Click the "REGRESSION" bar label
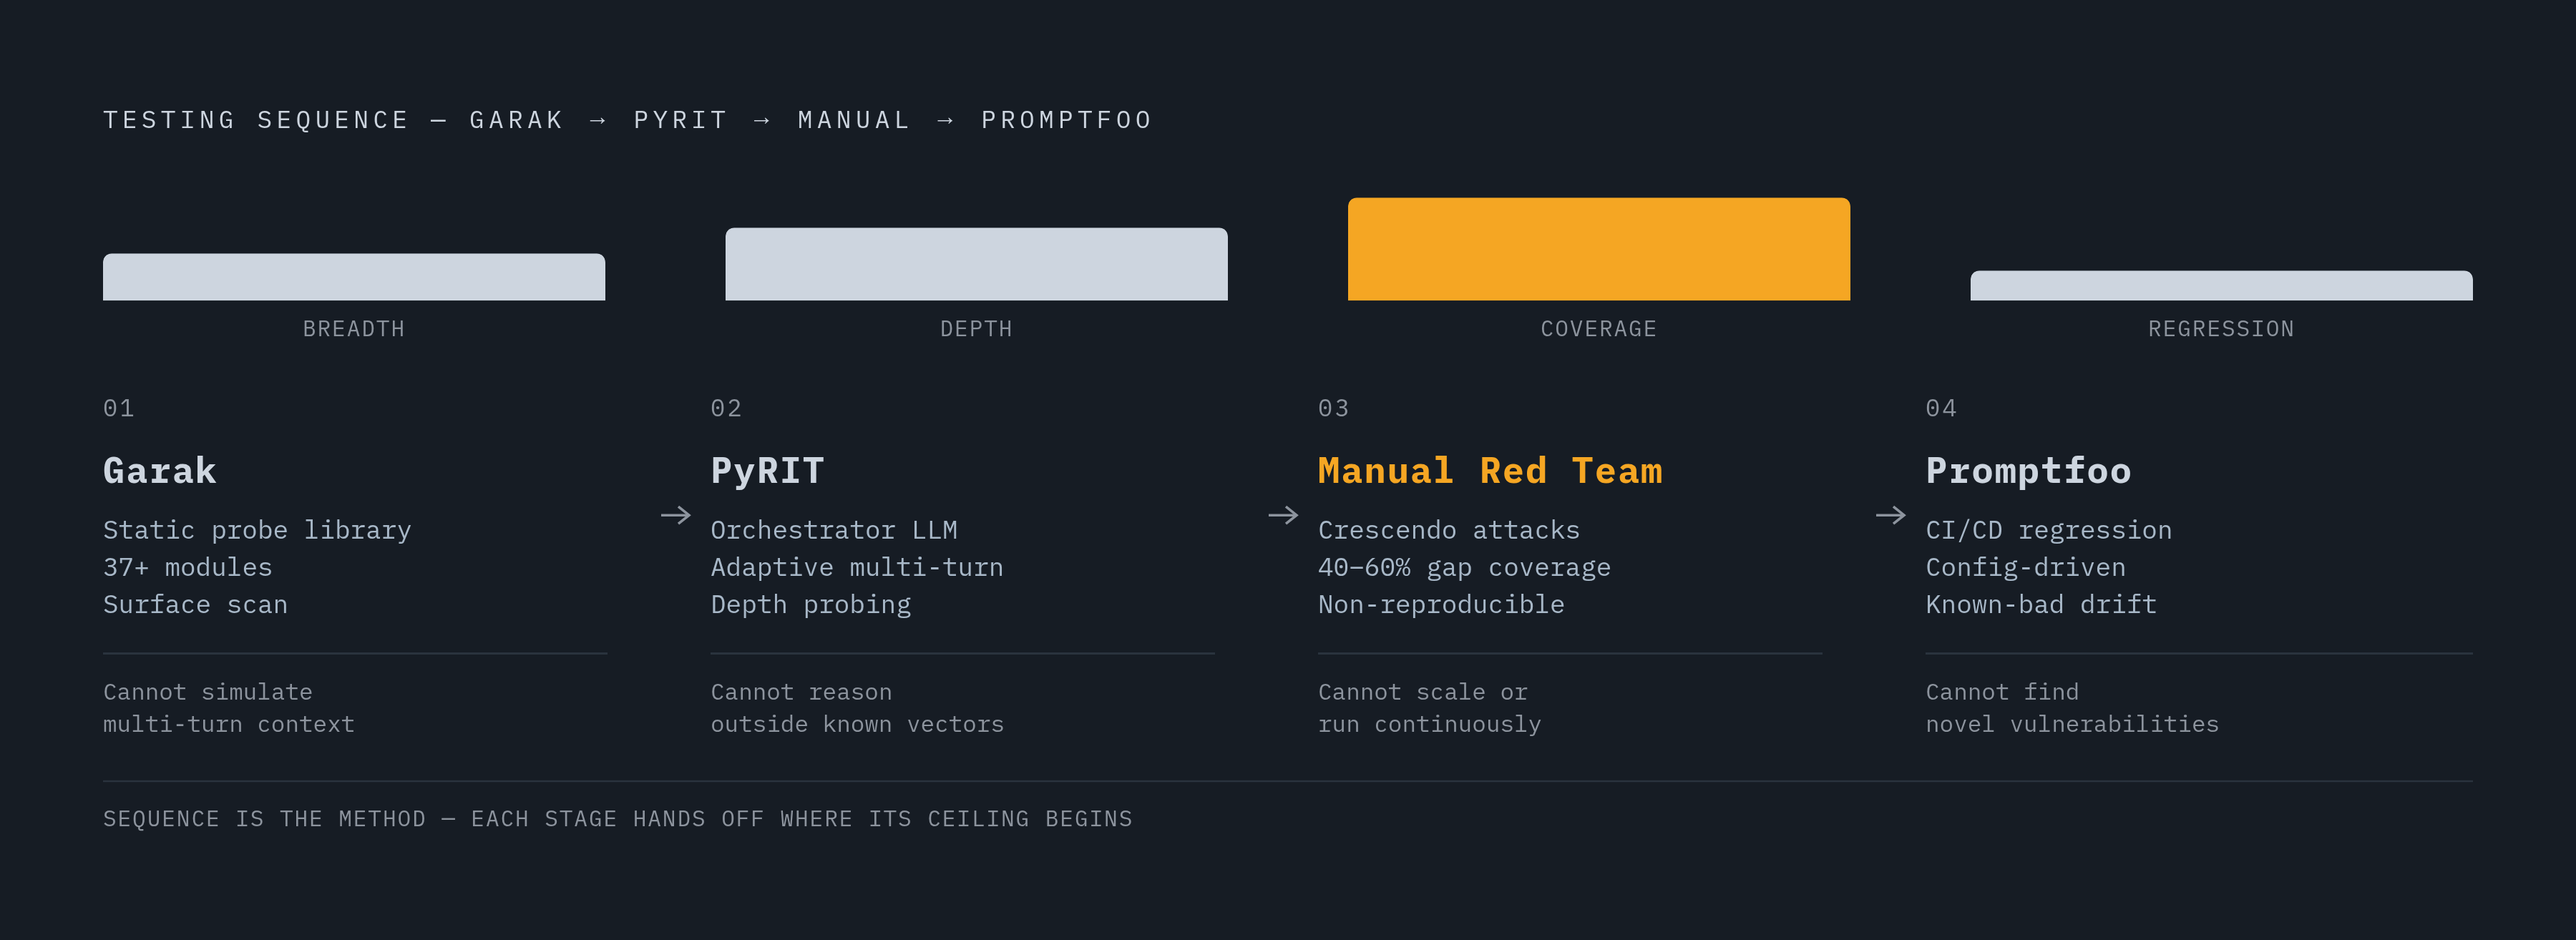 click(x=2221, y=329)
